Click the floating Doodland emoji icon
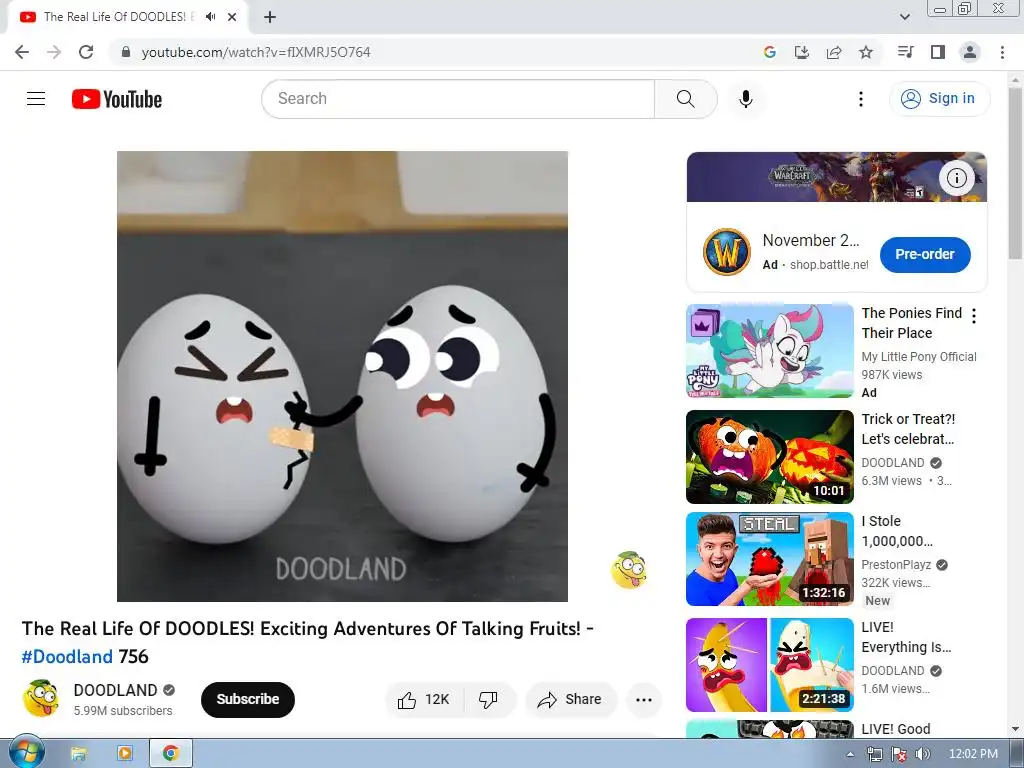Screen dimensions: 1024x768 click(x=629, y=569)
